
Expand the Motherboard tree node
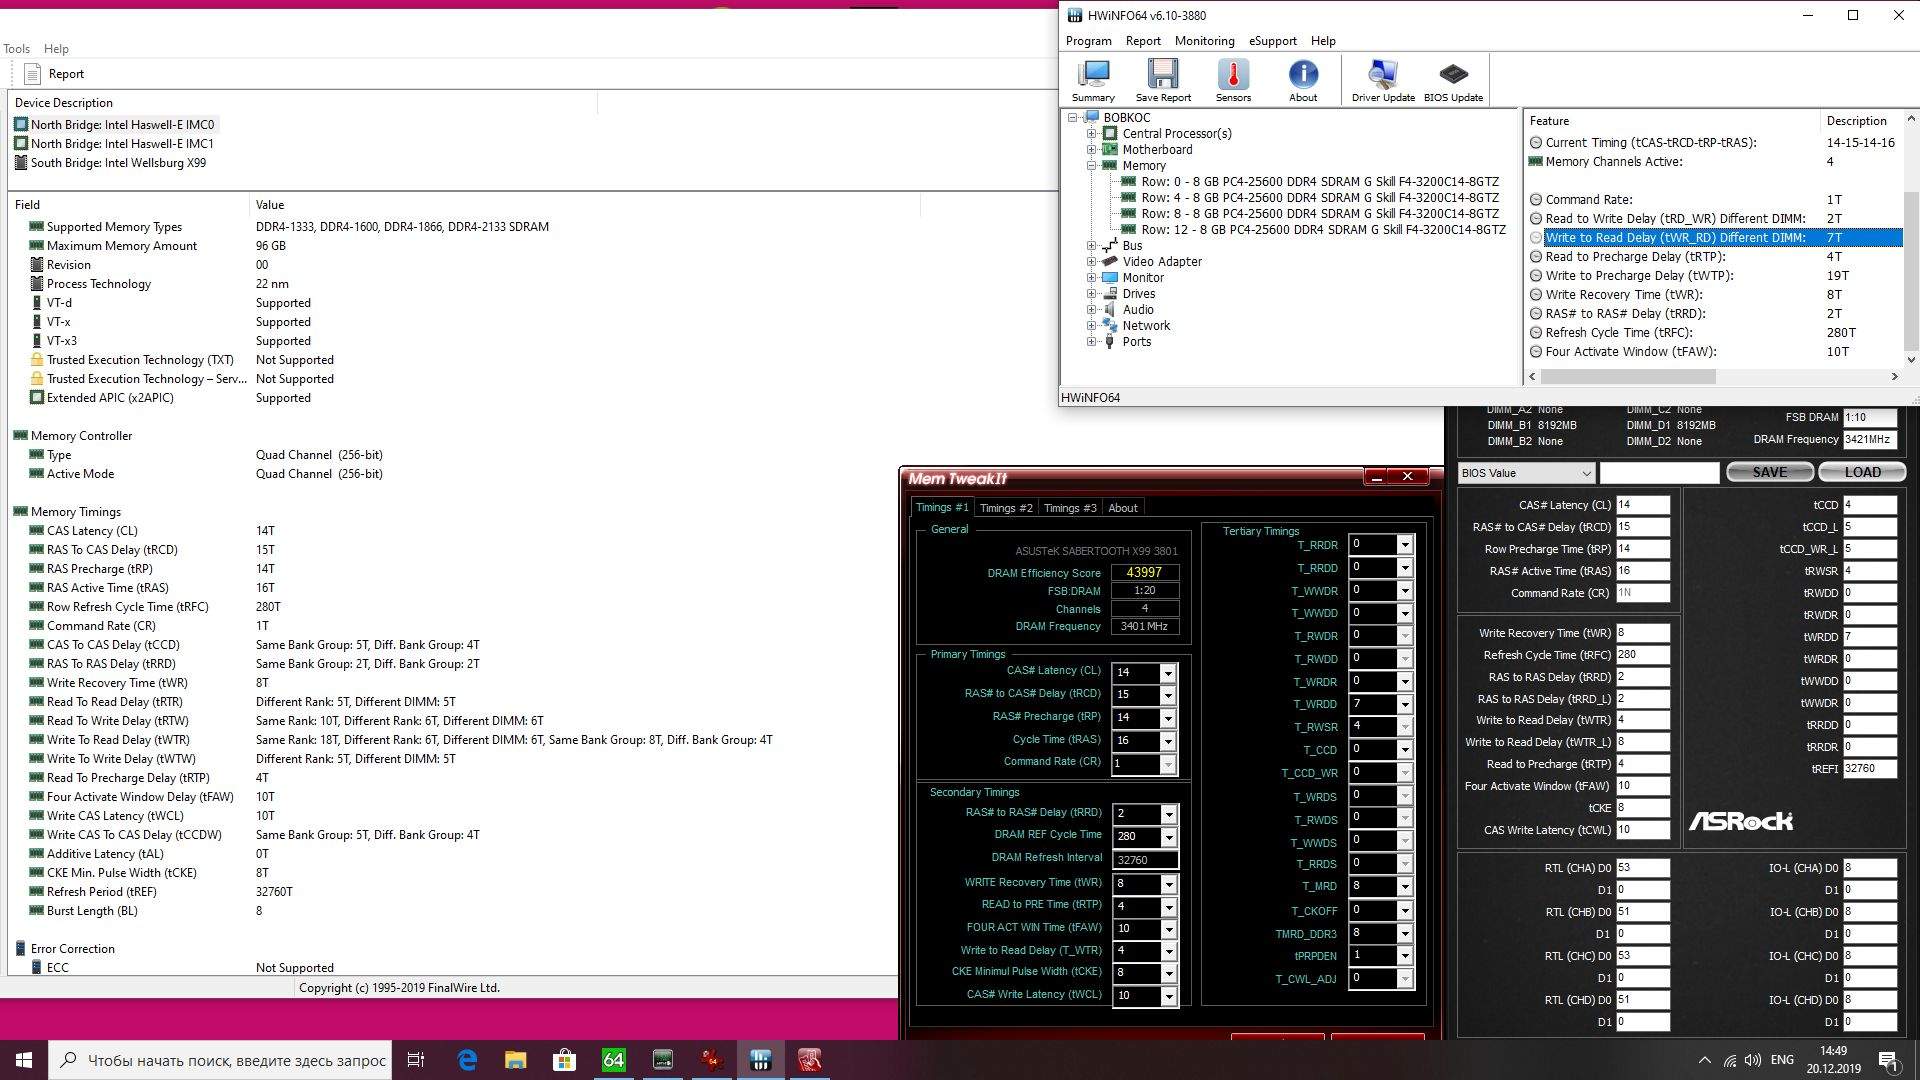coord(1092,150)
